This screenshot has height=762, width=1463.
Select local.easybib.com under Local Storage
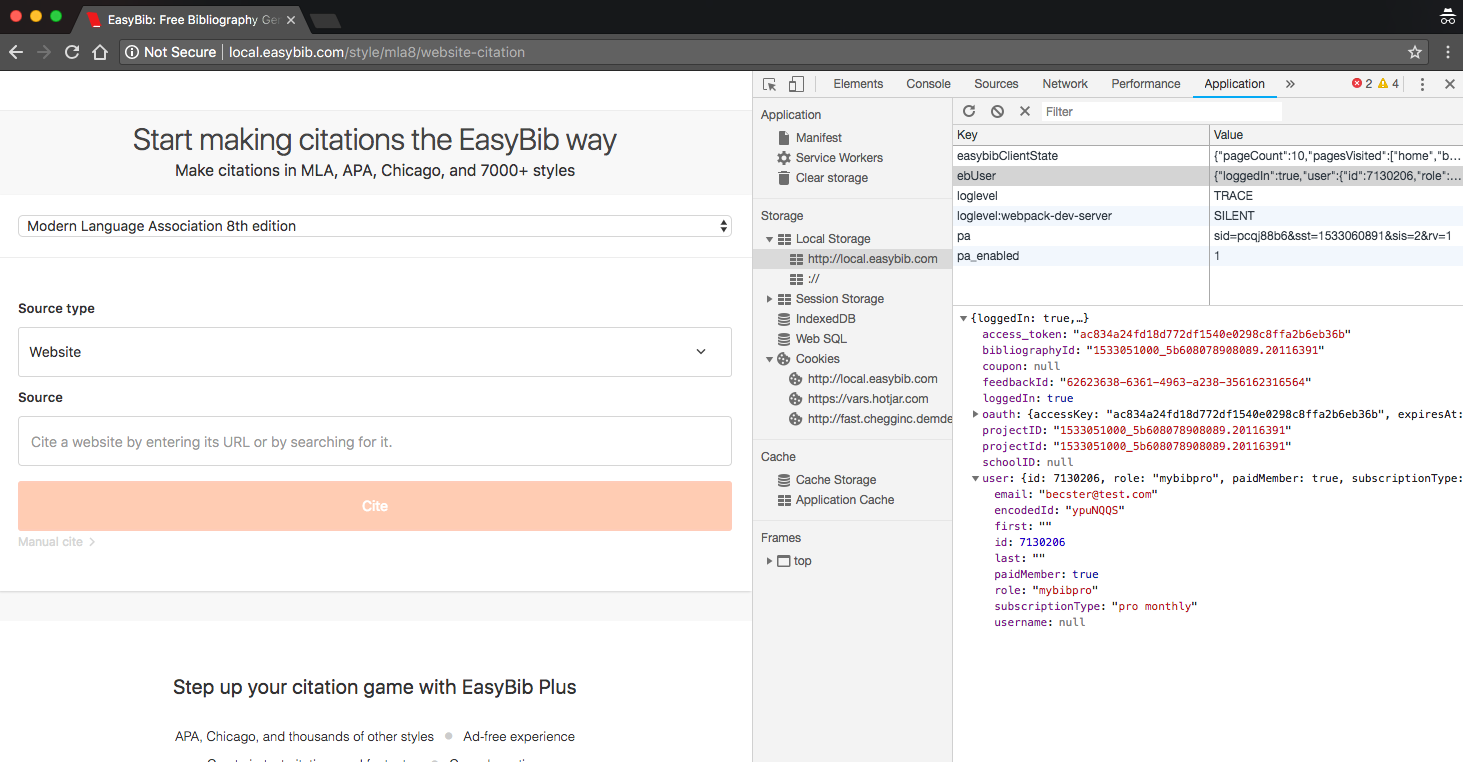872,259
